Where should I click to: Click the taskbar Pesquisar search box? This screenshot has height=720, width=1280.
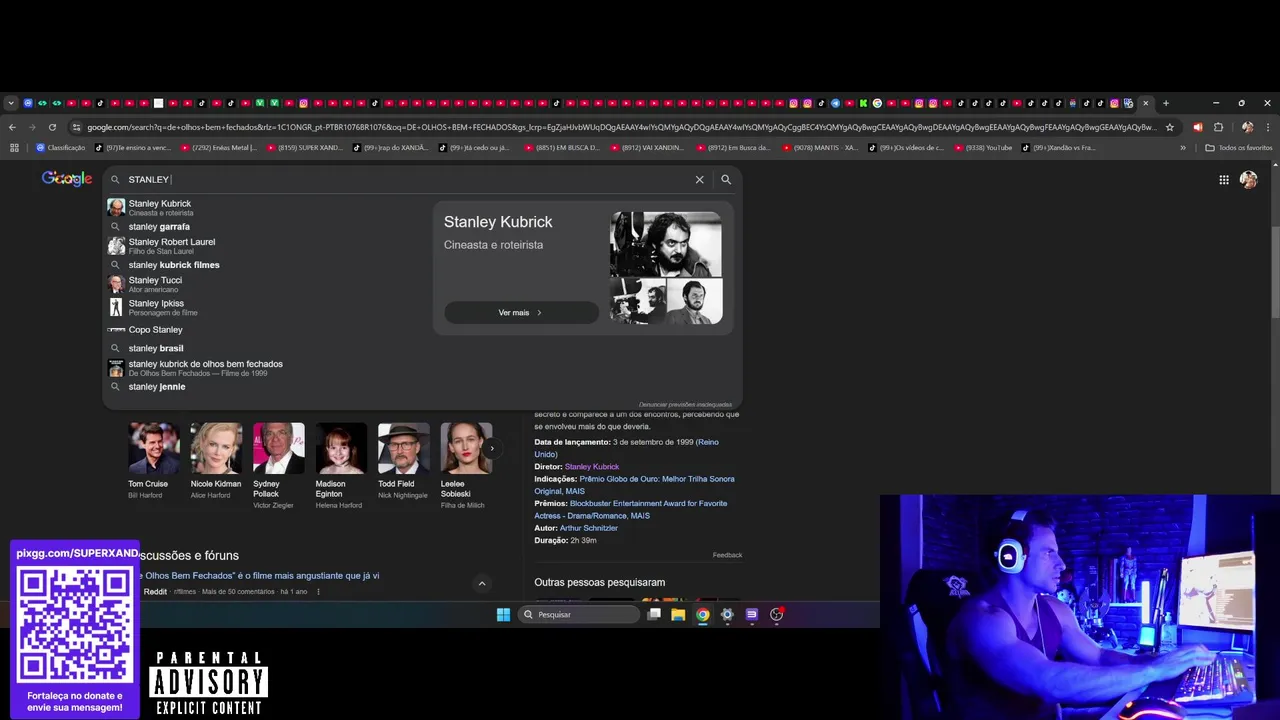coord(579,615)
